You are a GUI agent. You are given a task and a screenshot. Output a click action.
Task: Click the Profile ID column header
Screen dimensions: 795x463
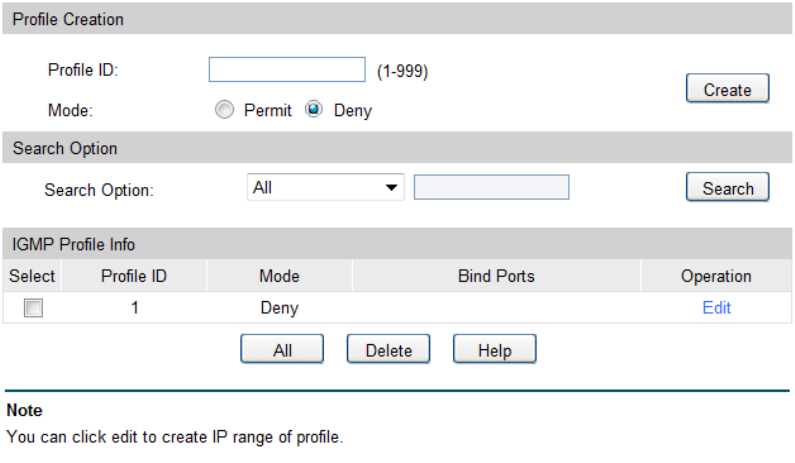(134, 276)
